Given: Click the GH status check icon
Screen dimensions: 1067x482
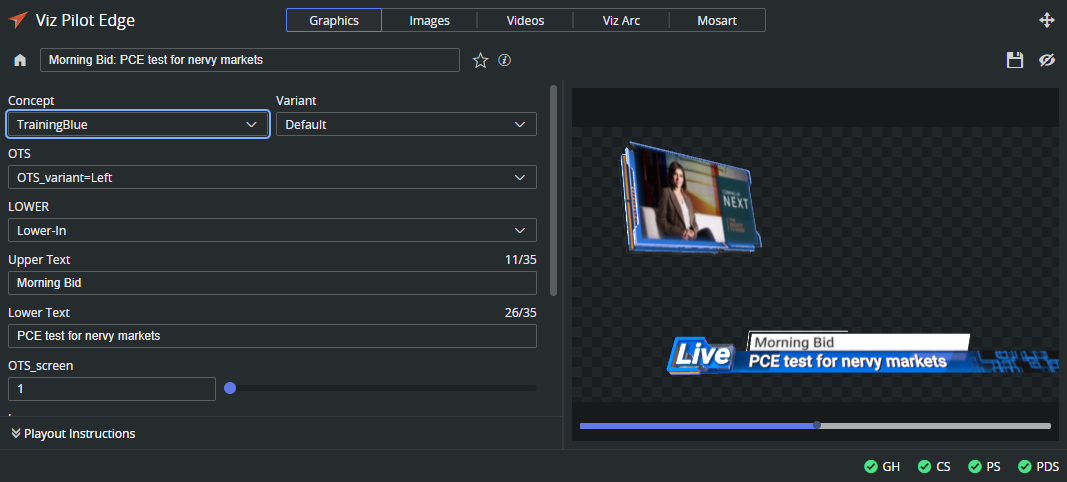Looking at the screenshot, I should (871, 466).
